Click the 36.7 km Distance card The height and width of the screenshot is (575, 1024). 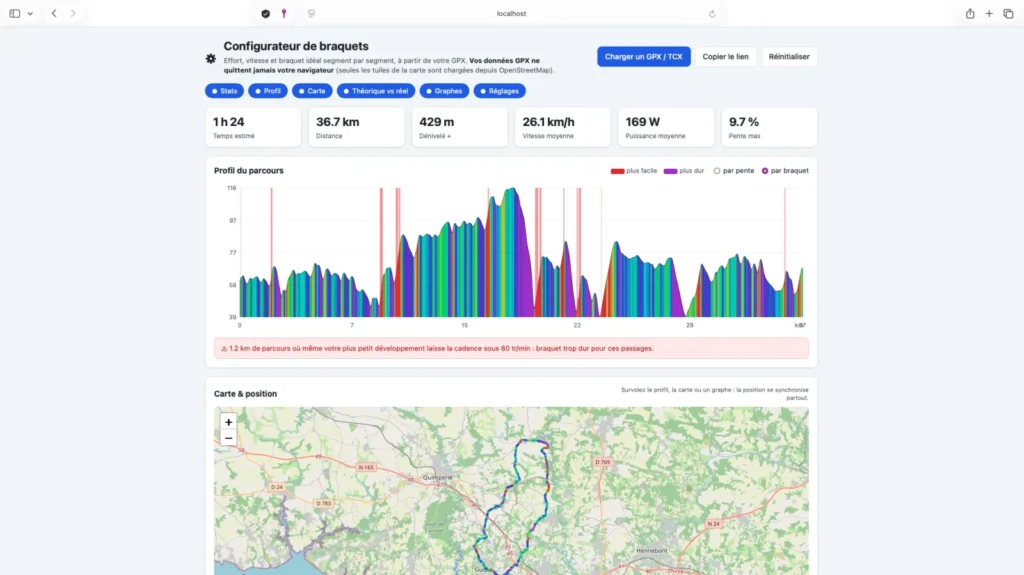click(356, 127)
